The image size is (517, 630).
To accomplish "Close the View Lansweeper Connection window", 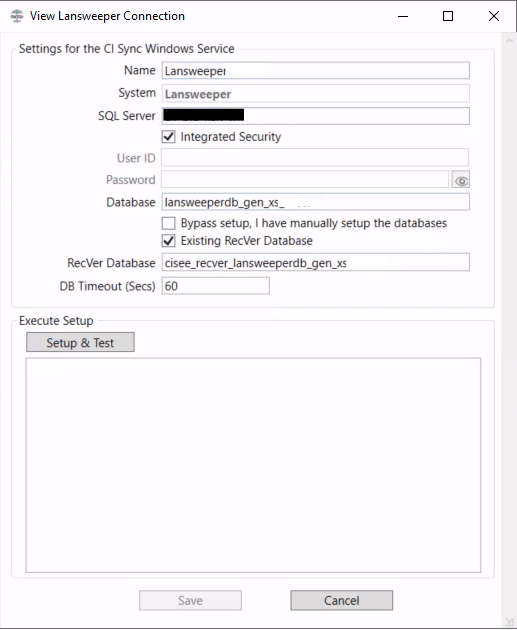I will pos(494,16).
